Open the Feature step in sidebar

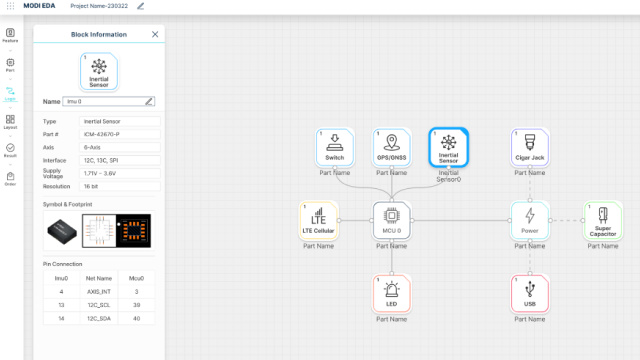[x=10, y=35]
